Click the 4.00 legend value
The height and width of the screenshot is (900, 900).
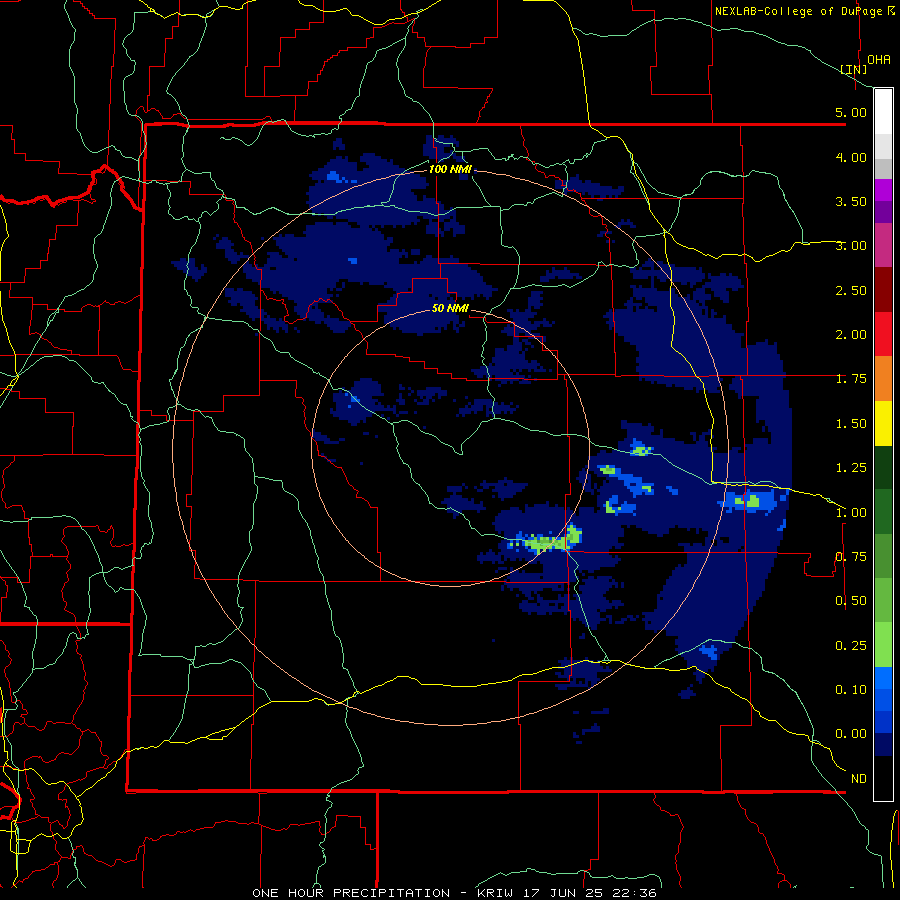851,157
